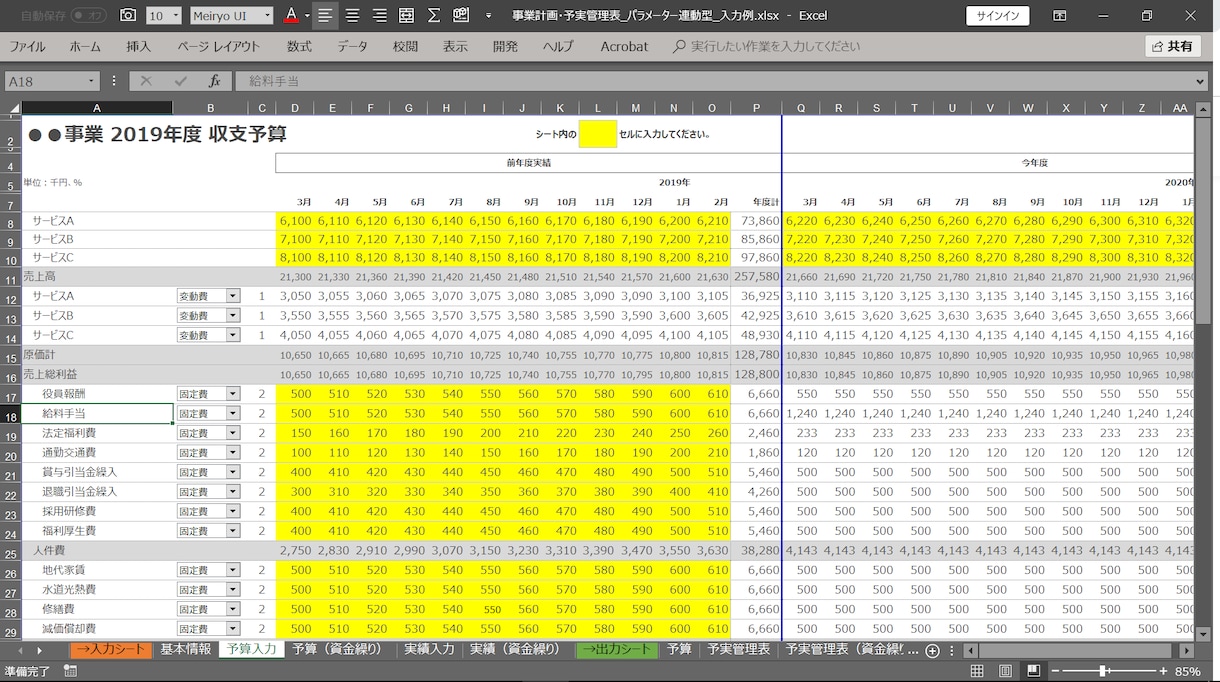Open the customize quick access toolbar dropdown
Screen dimensions: 1220x682
click(488, 16)
